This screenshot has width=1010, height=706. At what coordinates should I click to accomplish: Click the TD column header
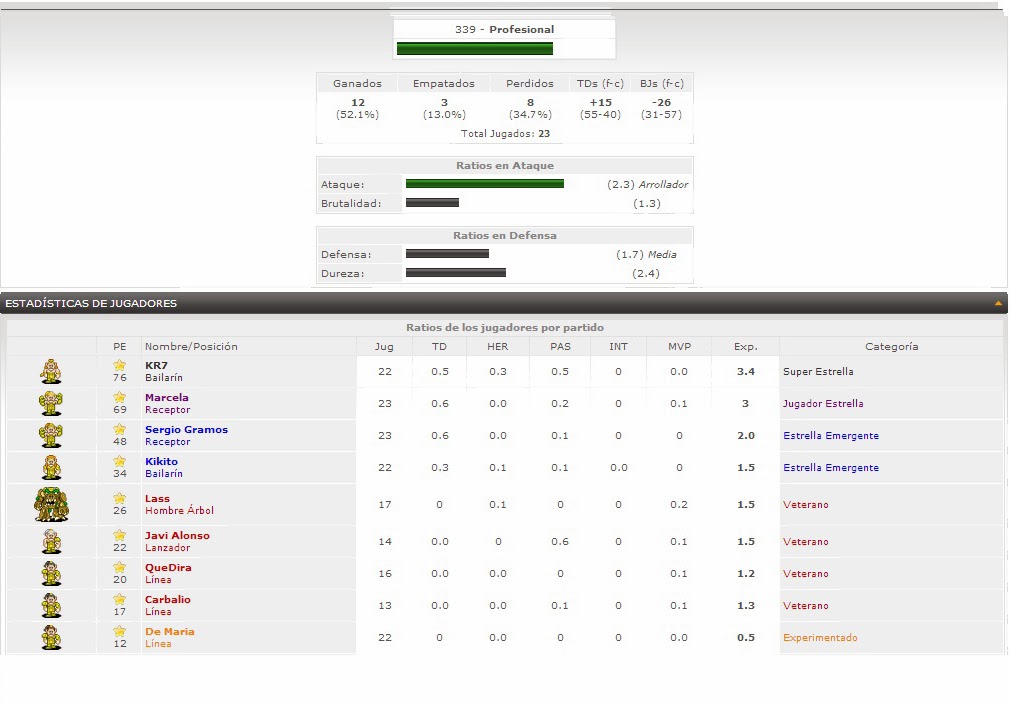(439, 347)
